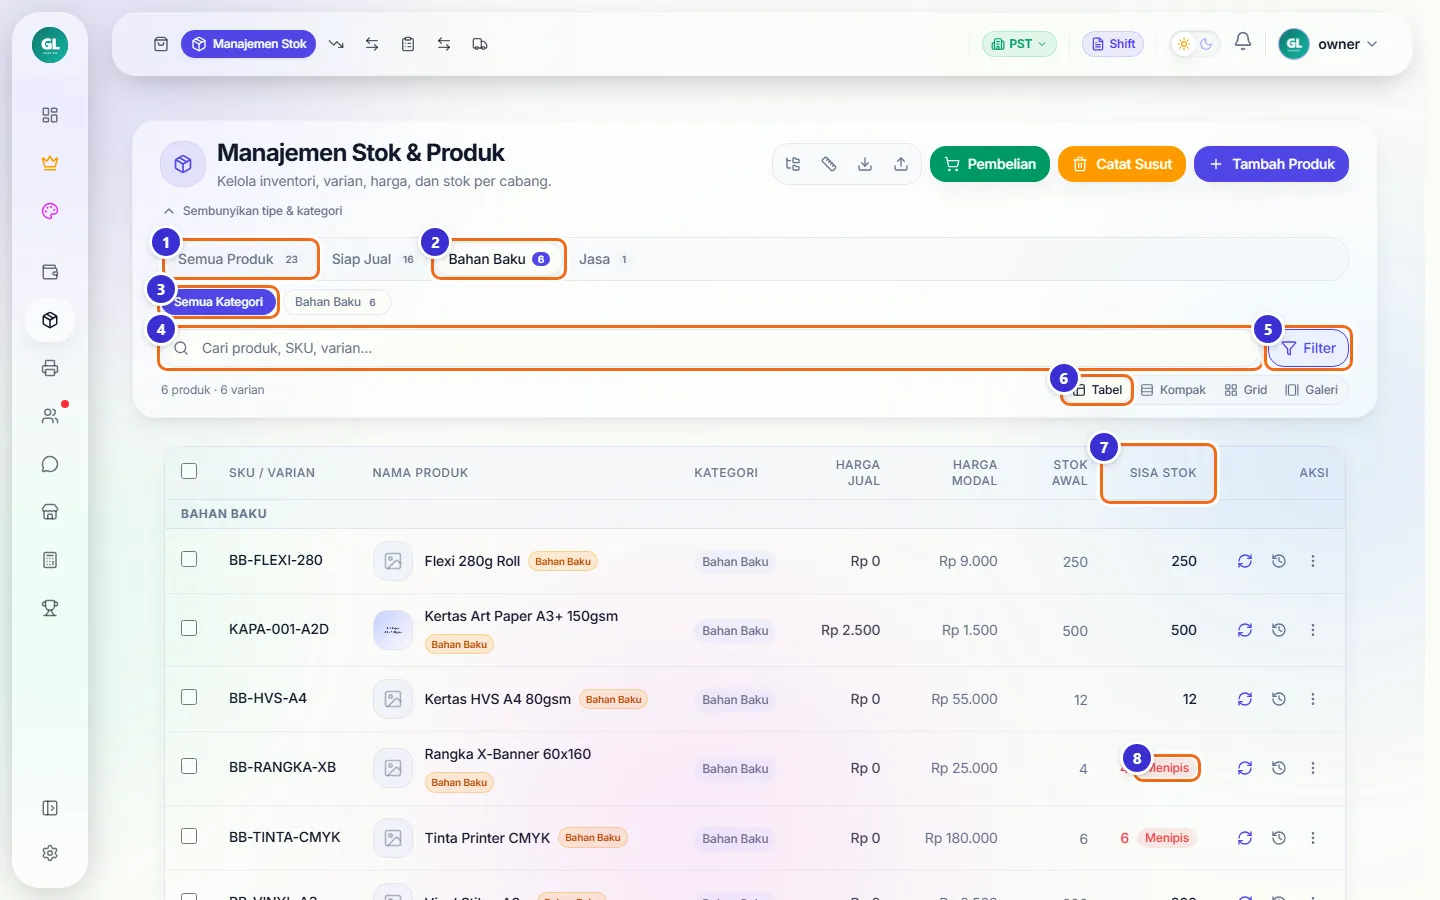The width and height of the screenshot is (1440, 900).
Task: Switch to Semua Produk tab
Action: click(x=238, y=259)
